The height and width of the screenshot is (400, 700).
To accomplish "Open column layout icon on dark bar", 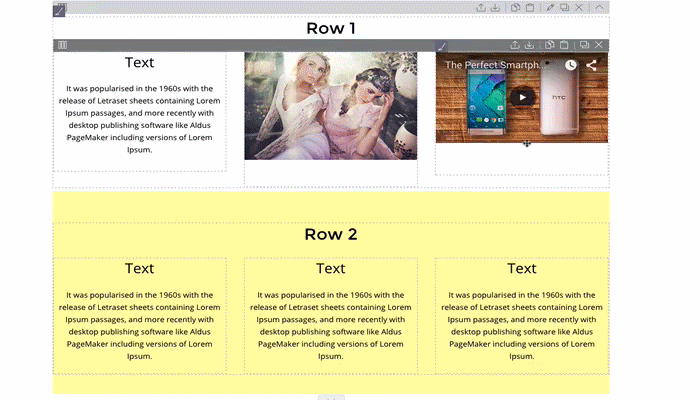I will click(x=62, y=45).
